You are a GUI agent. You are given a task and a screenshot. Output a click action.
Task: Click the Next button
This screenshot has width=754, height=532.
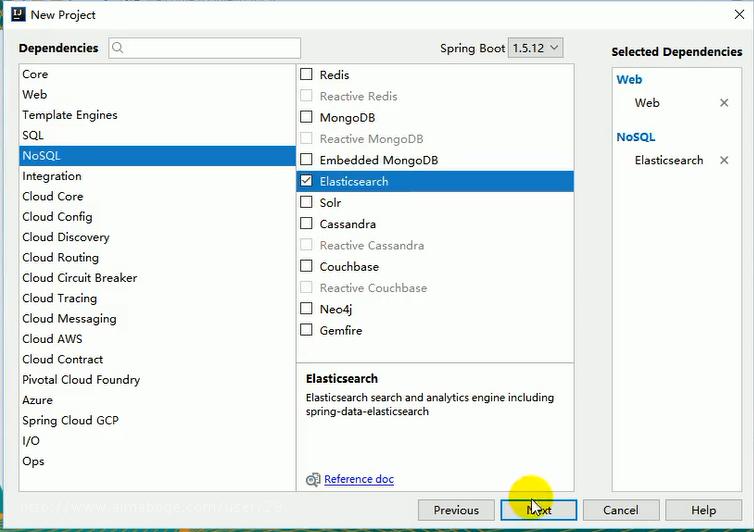click(x=539, y=510)
